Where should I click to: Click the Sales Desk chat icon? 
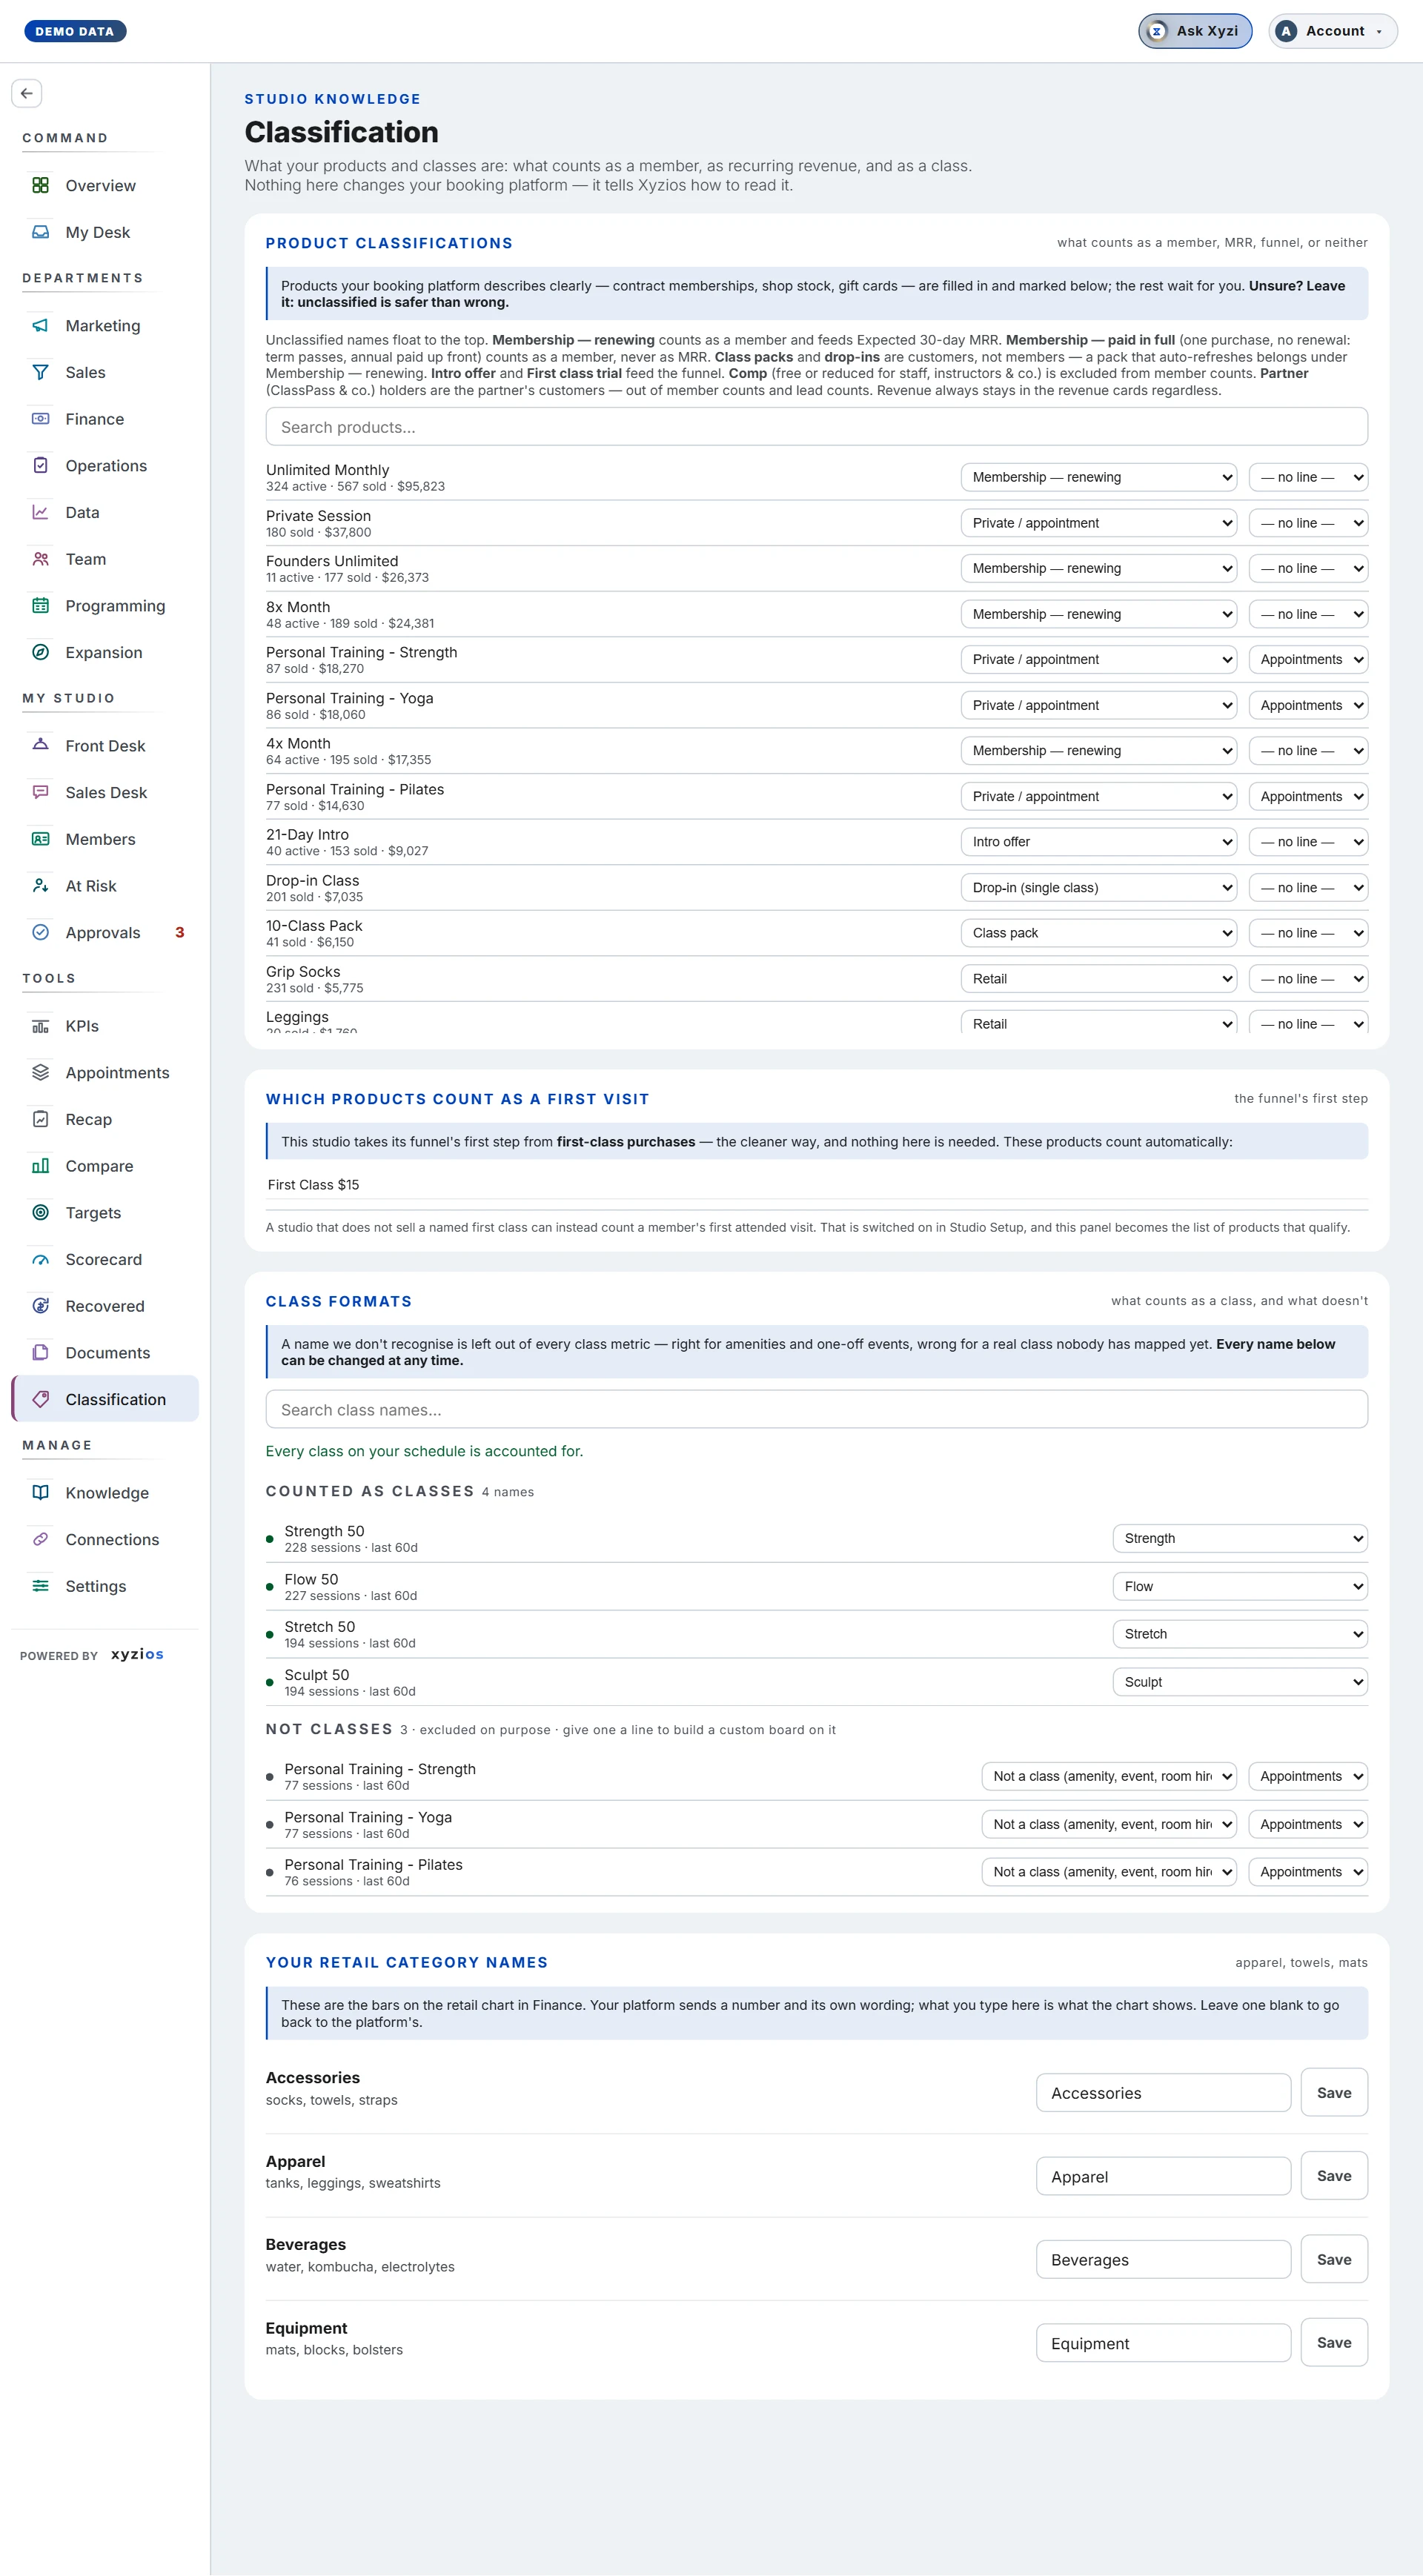(x=40, y=792)
